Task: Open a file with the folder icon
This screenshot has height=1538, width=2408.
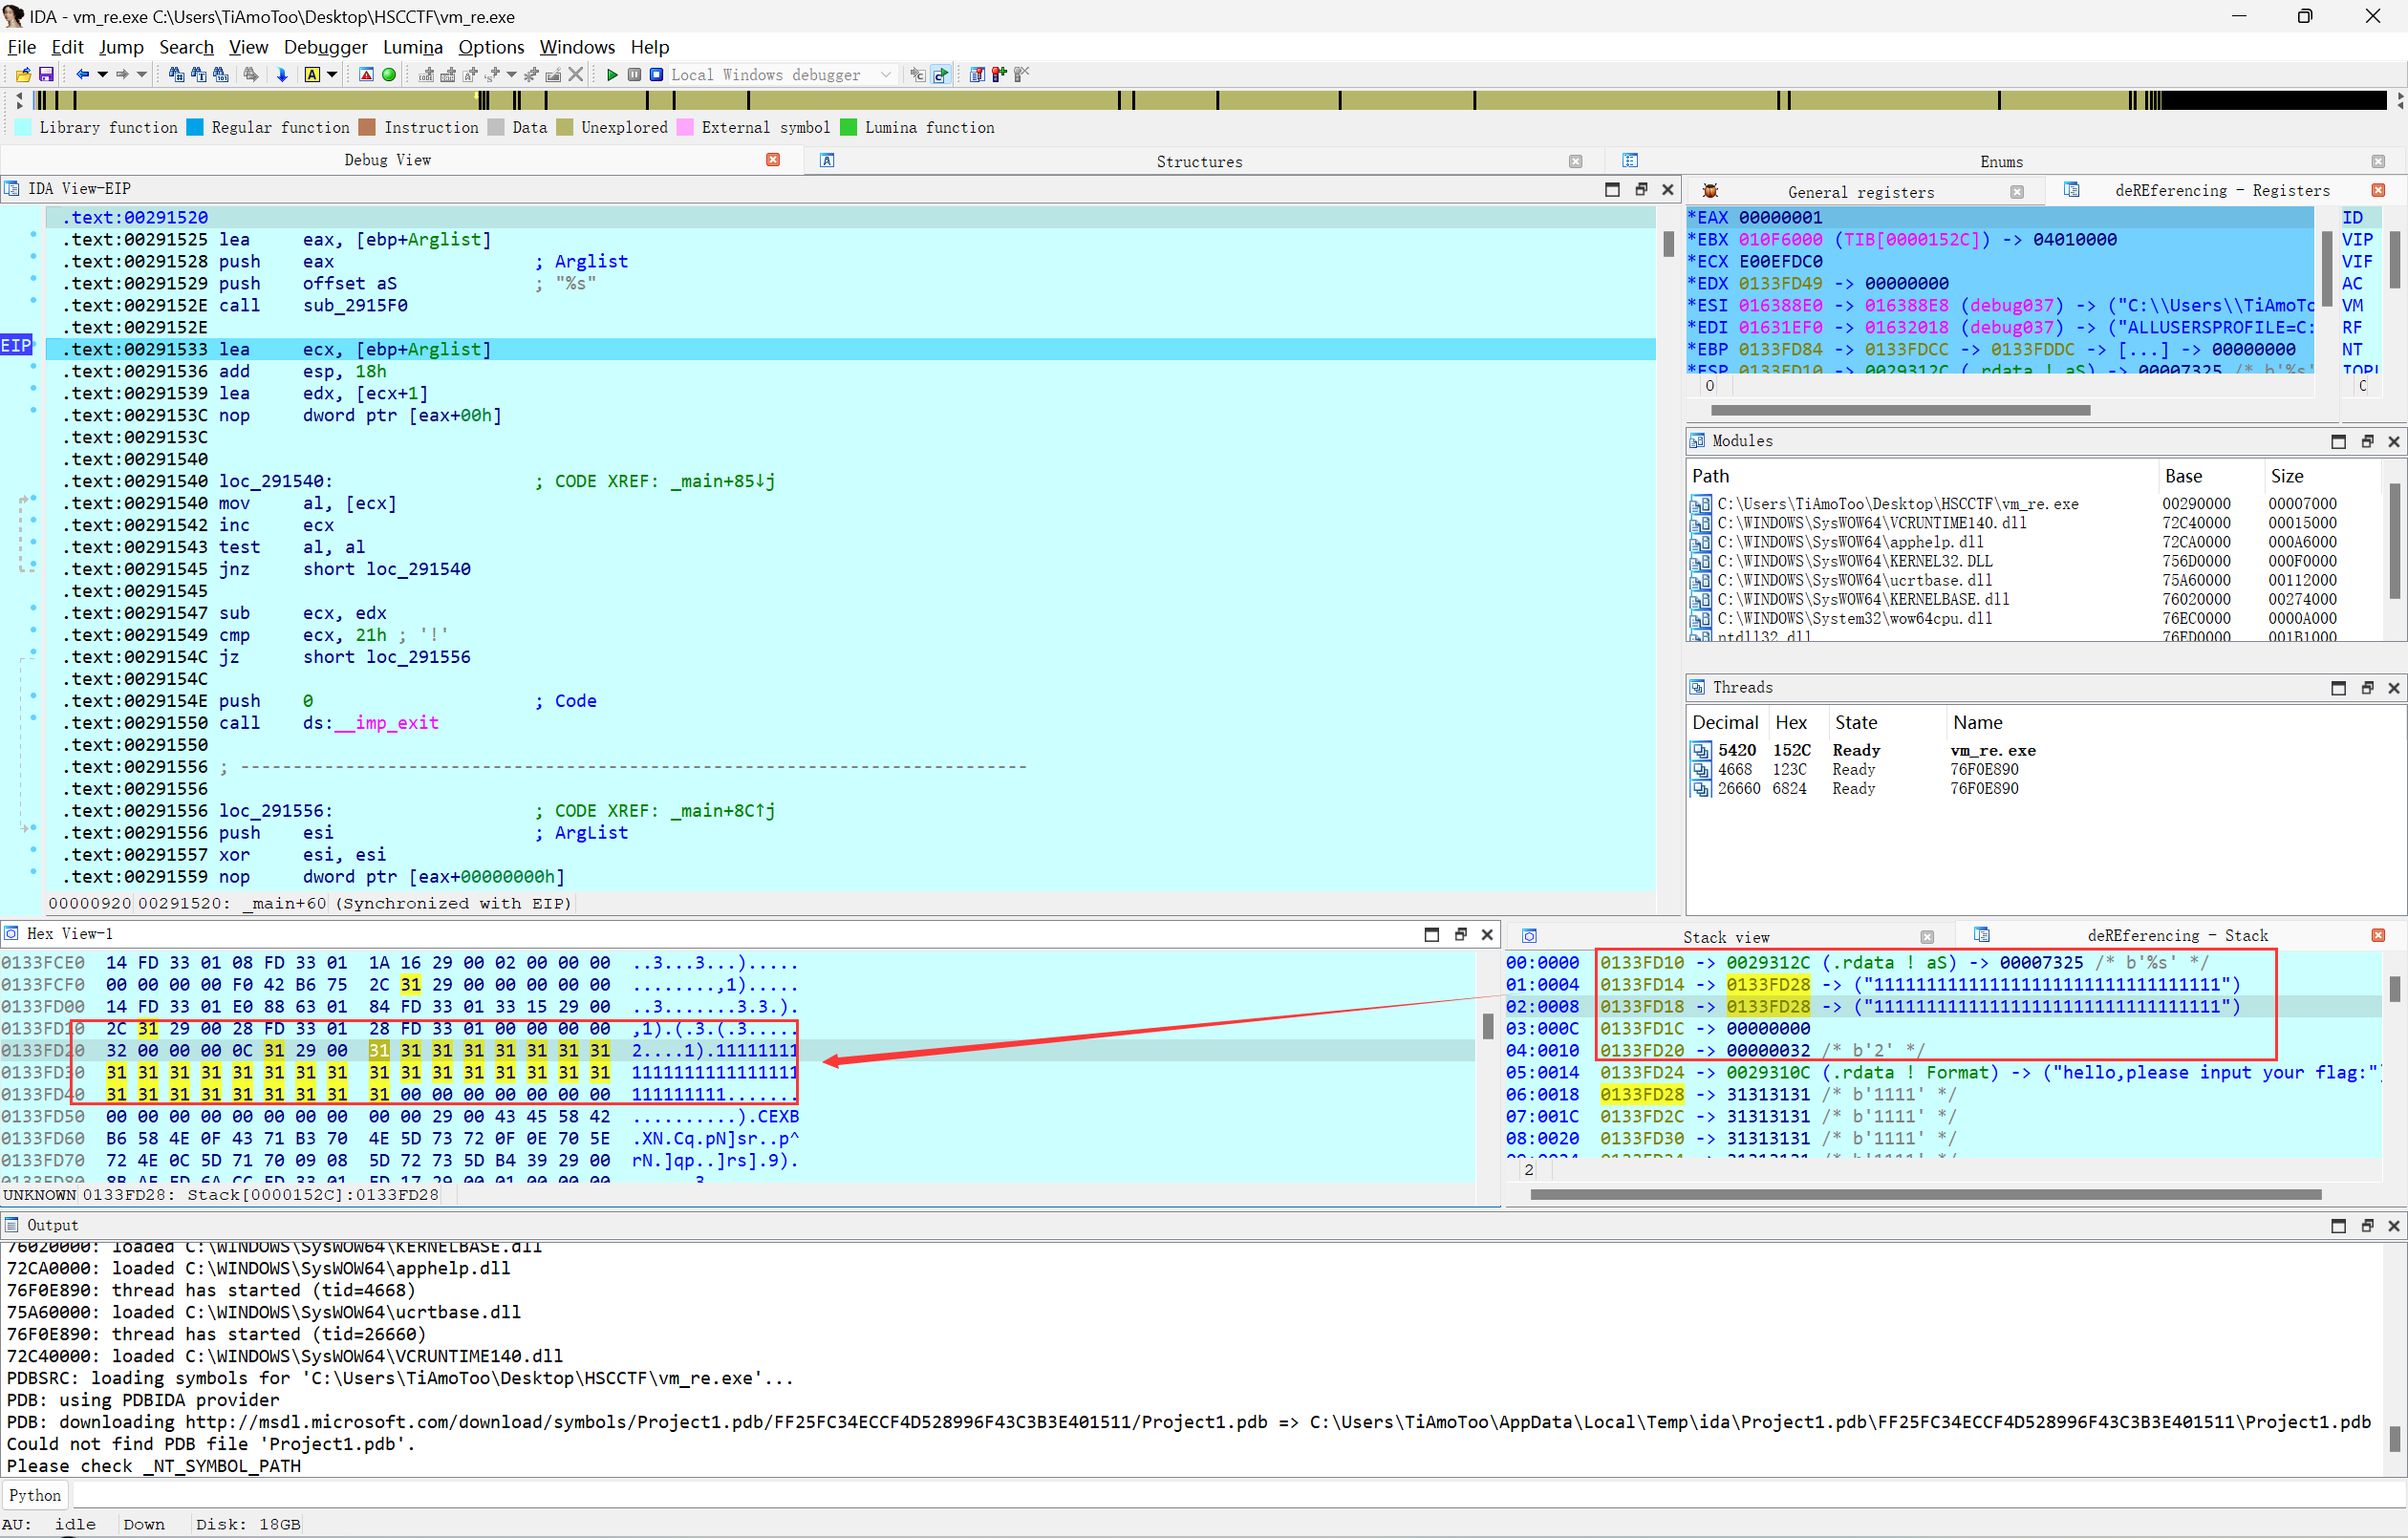Action: (x=22, y=75)
